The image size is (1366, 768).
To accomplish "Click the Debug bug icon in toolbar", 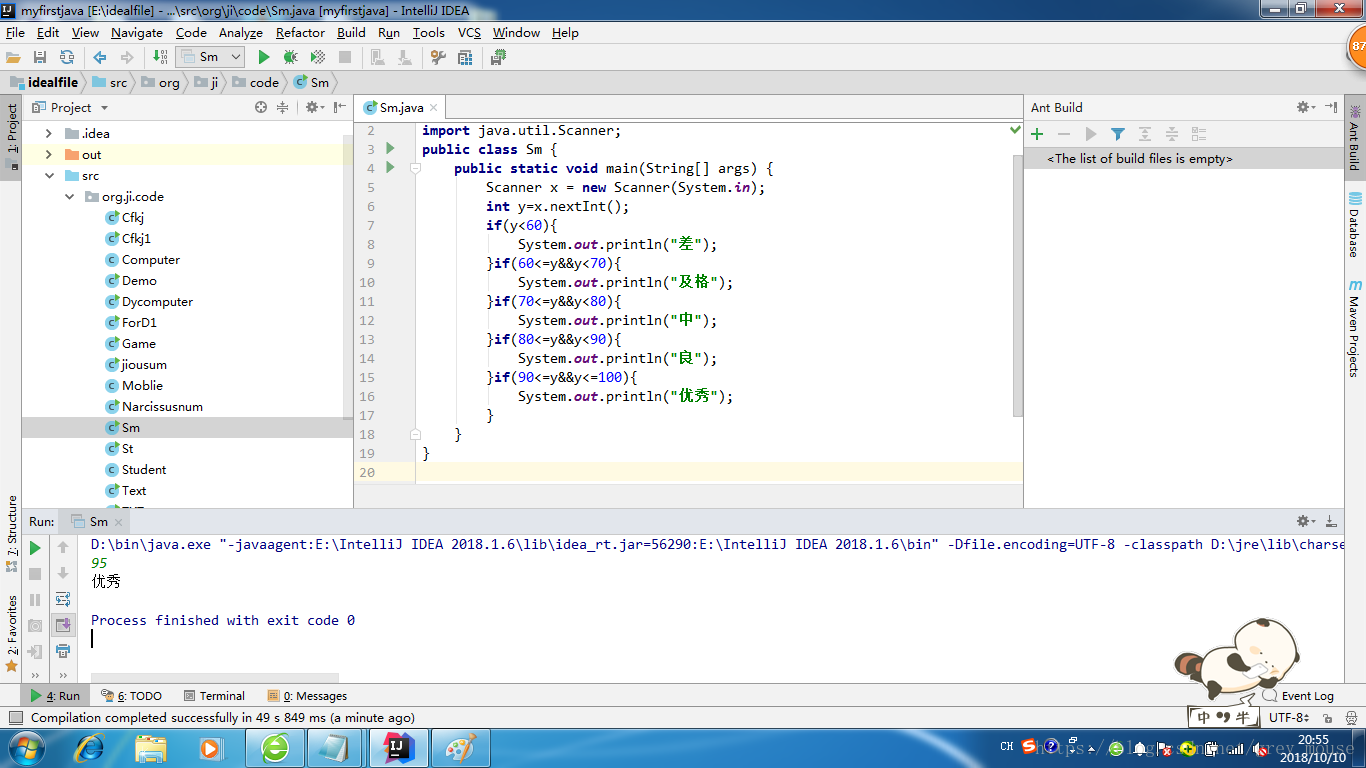I will point(290,57).
